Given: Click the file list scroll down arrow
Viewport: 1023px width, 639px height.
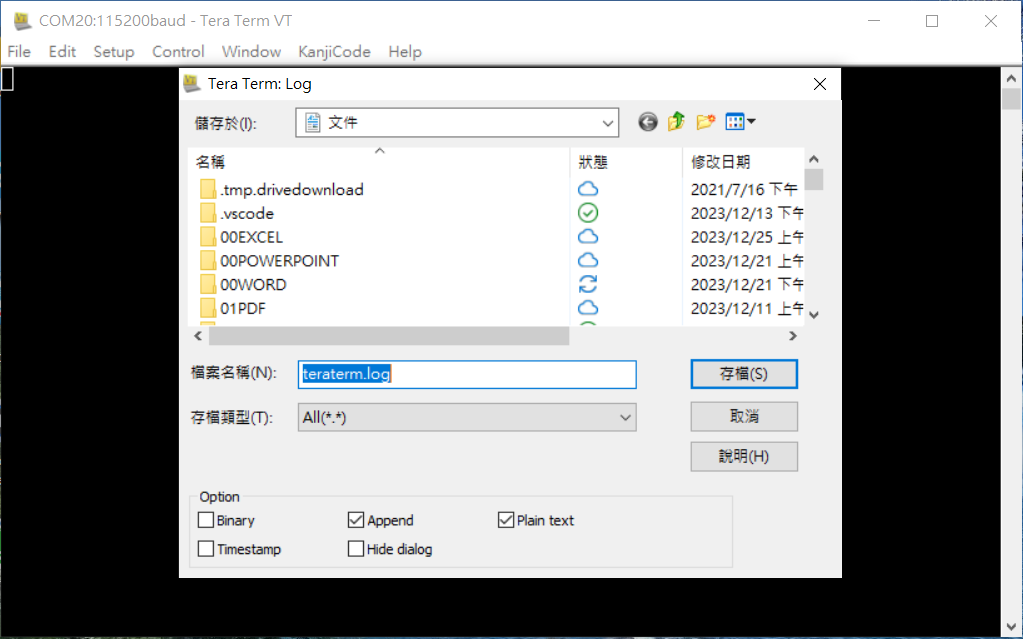Looking at the screenshot, I should point(814,315).
